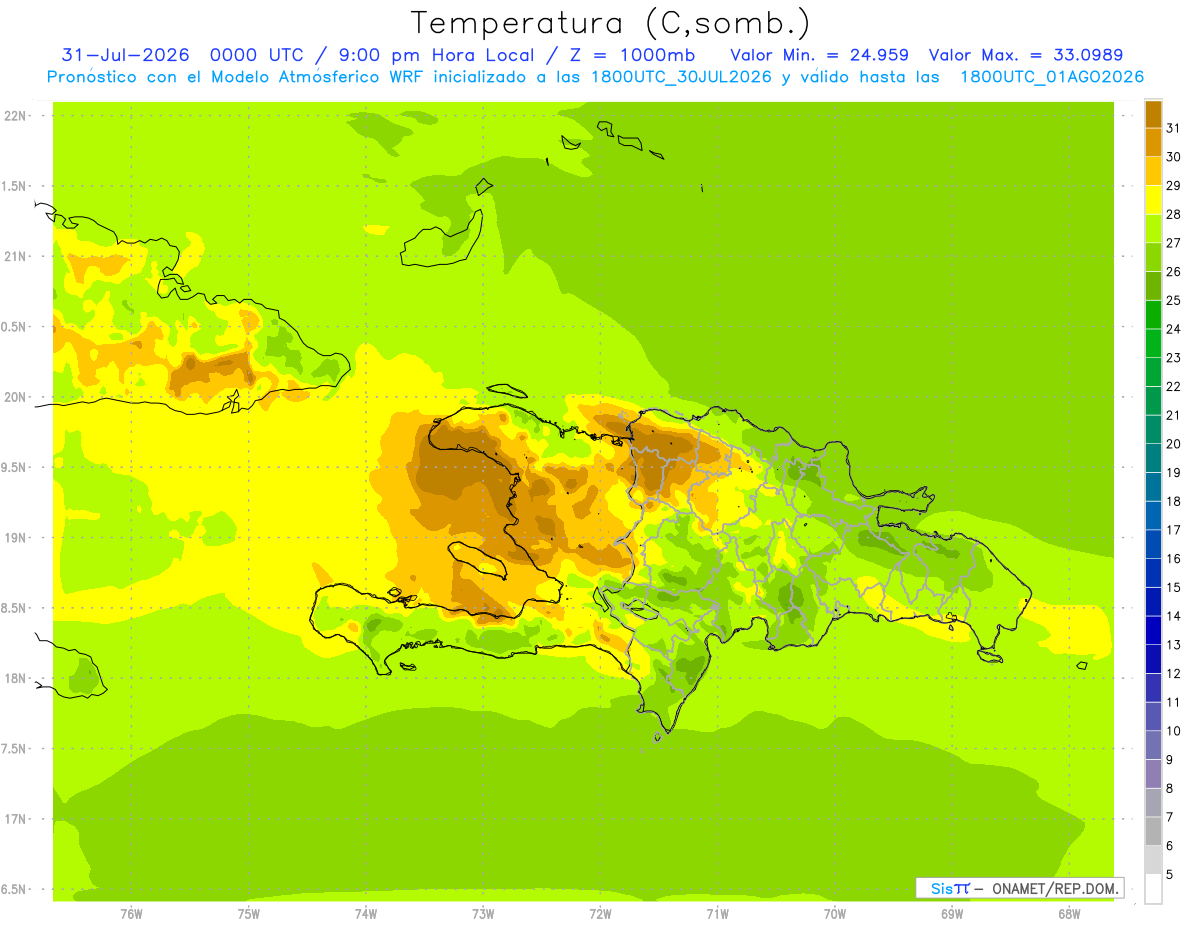Click the 'Valor Min. = 24.959' value
This screenshot has height=927, width=1200.
tap(819, 55)
